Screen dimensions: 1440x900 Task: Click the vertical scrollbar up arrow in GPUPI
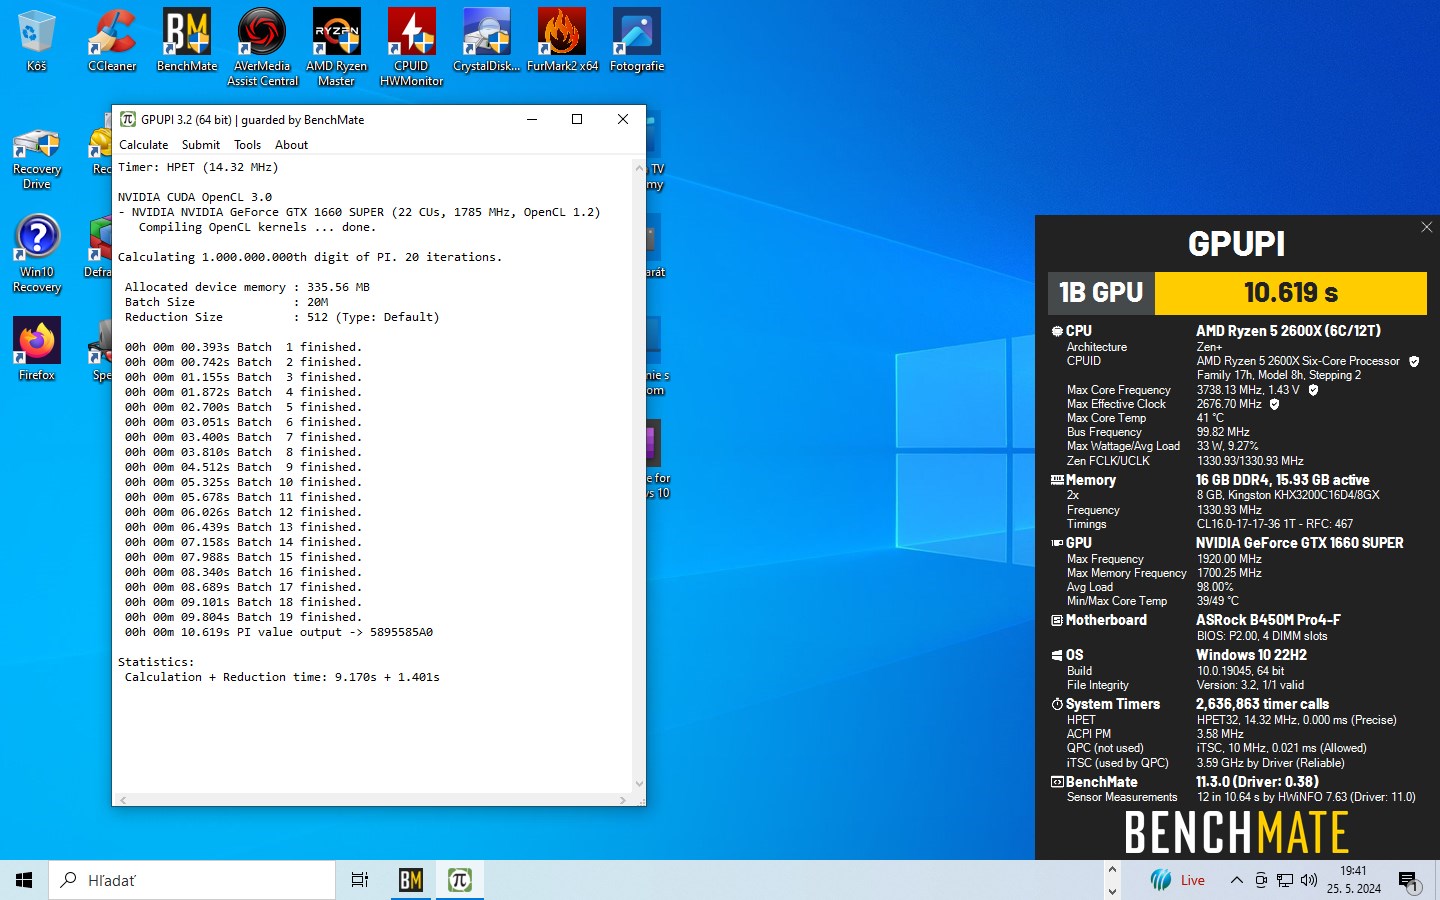[639, 168]
